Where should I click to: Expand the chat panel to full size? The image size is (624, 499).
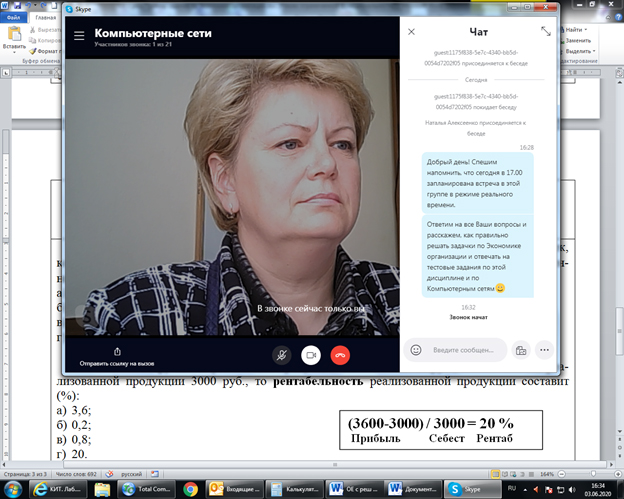[x=546, y=31]
